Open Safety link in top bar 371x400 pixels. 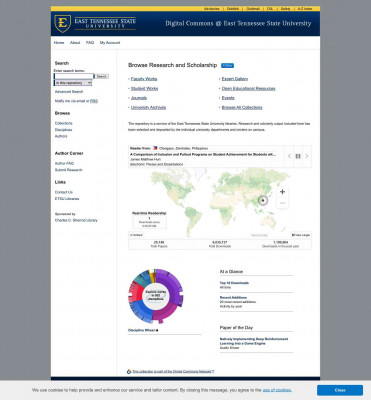click(x=286, y=9)
